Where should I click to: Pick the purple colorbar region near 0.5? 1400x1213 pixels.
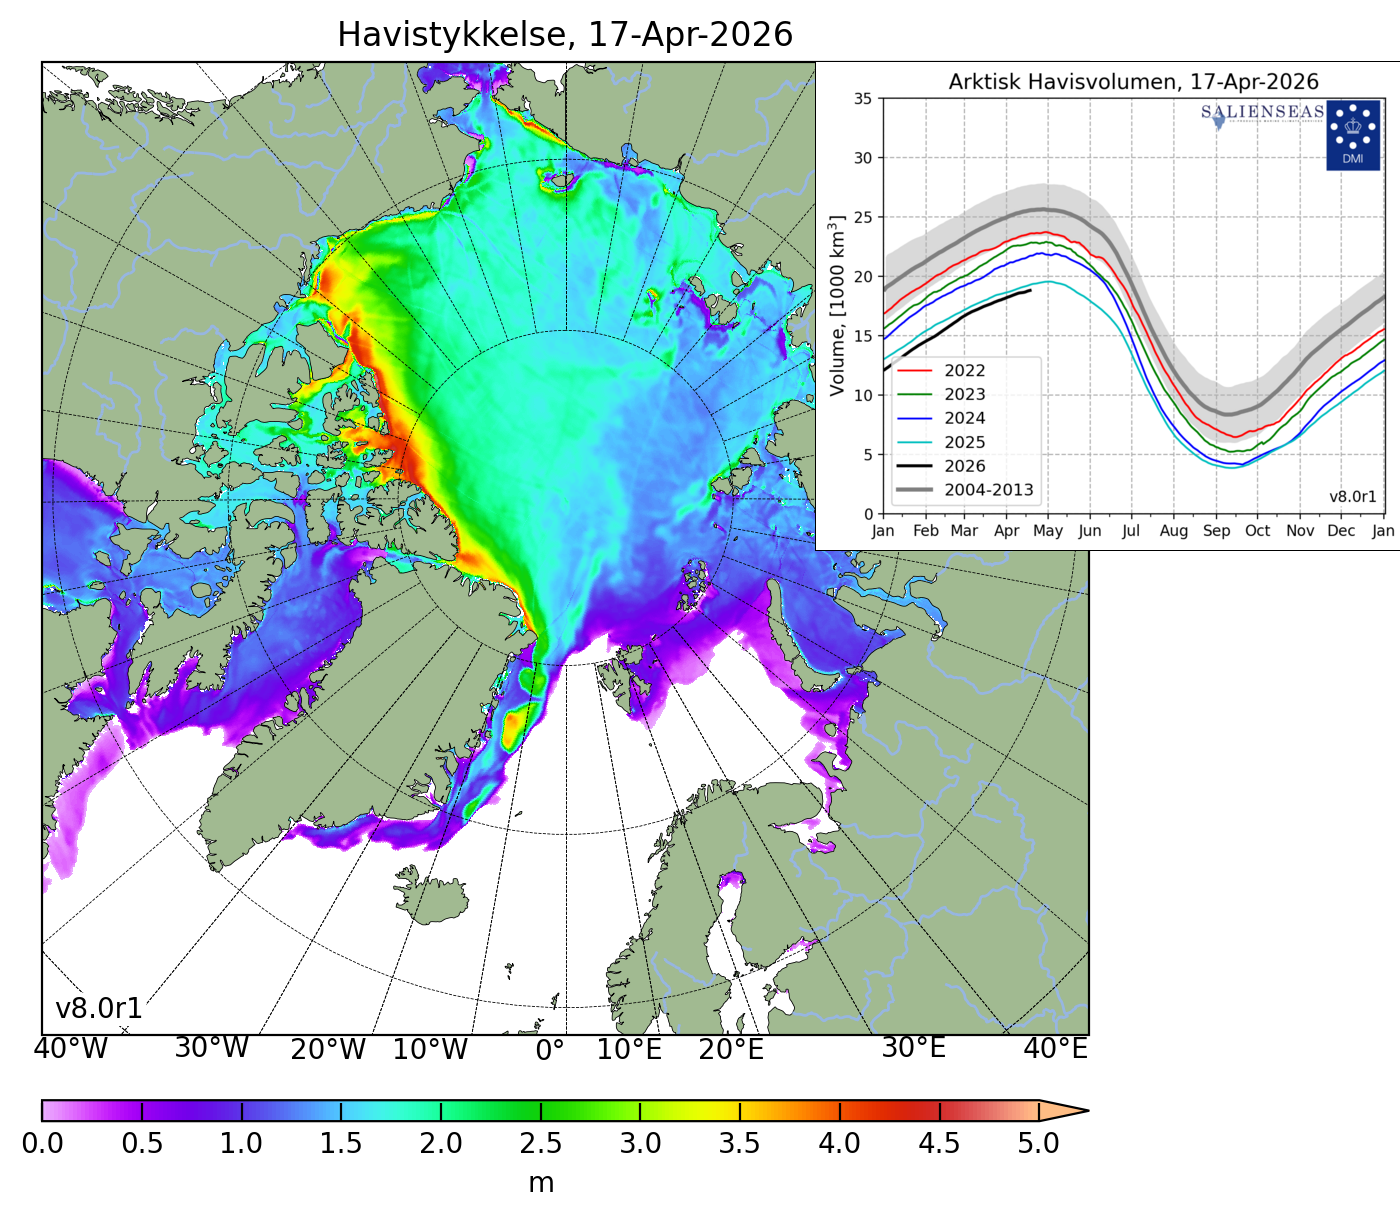click(143, 1110)
